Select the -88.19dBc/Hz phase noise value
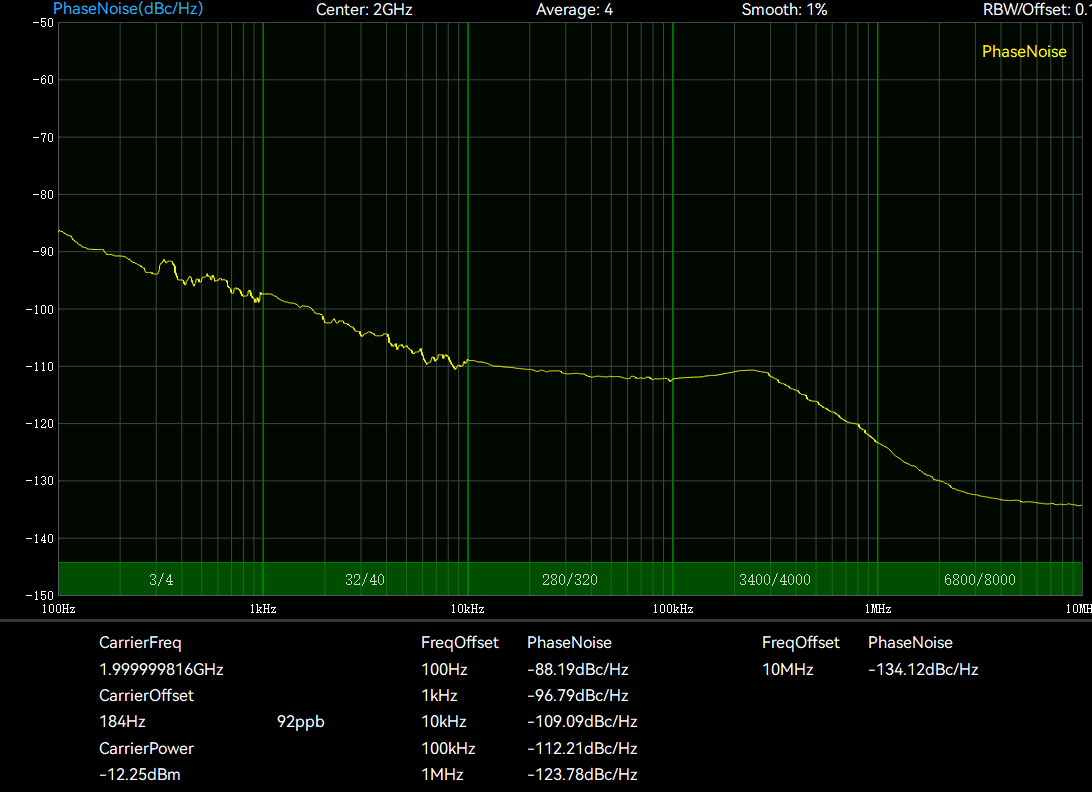This screenshot has height=792, width=1092. click(x=577, y=669)
